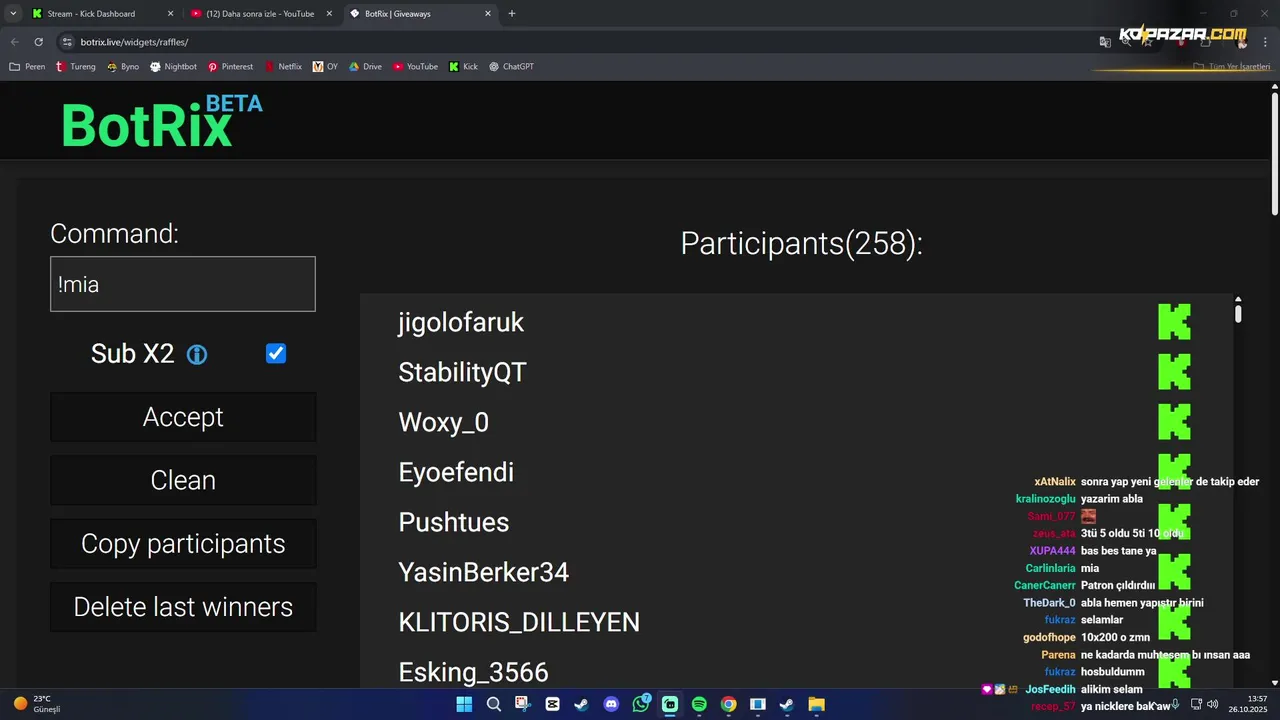Open the Netflix bookmark
This screenshot has height=720, width=1280.
tap(283, 67)
